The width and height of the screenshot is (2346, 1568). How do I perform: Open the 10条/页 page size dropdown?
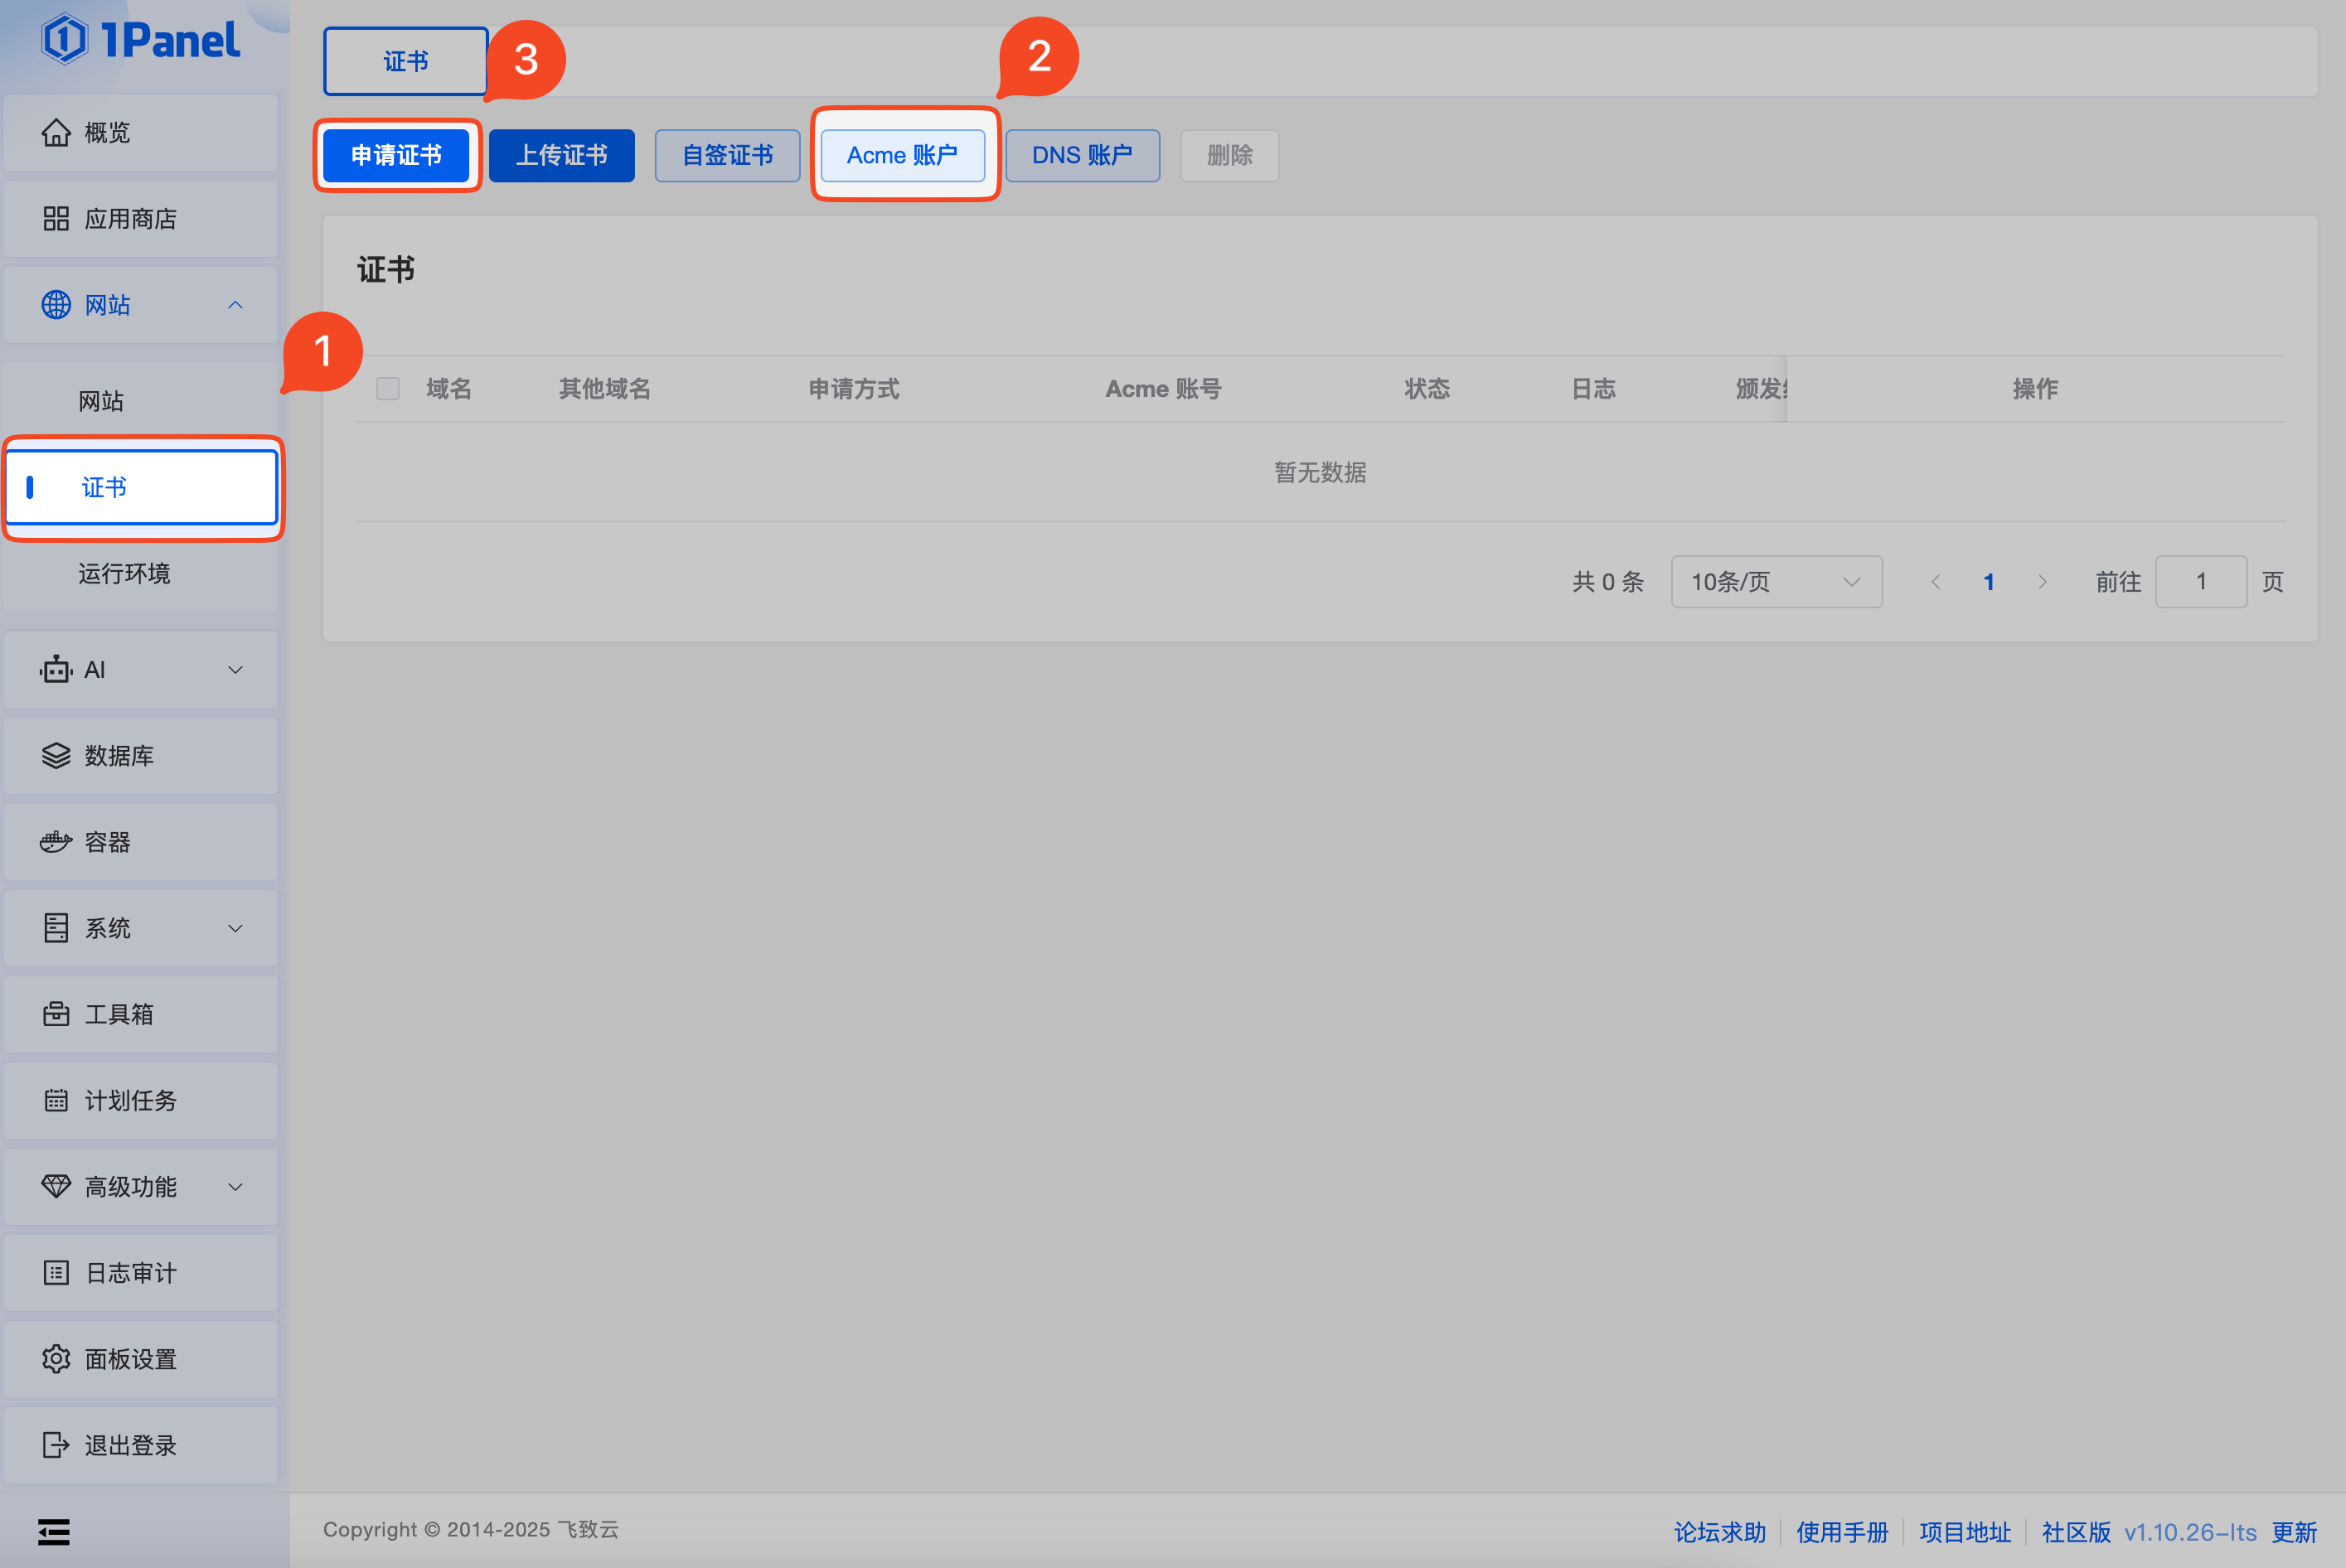coord(1776,582)
